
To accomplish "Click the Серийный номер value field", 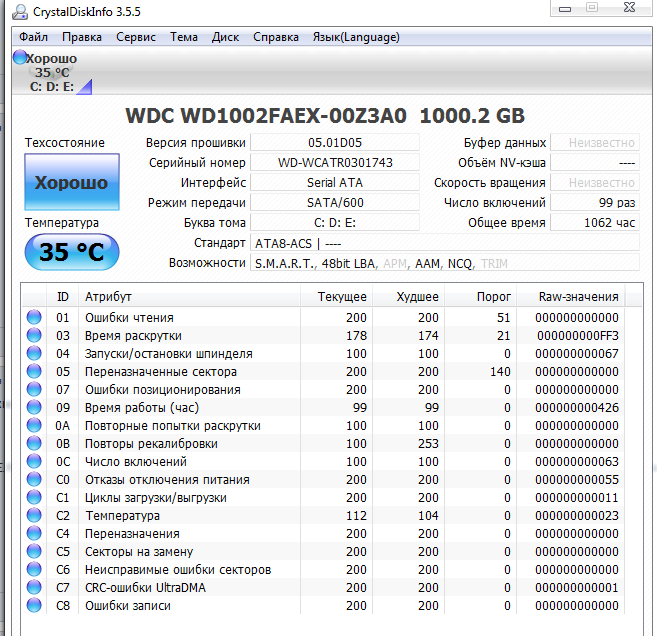I will (335, 163).
